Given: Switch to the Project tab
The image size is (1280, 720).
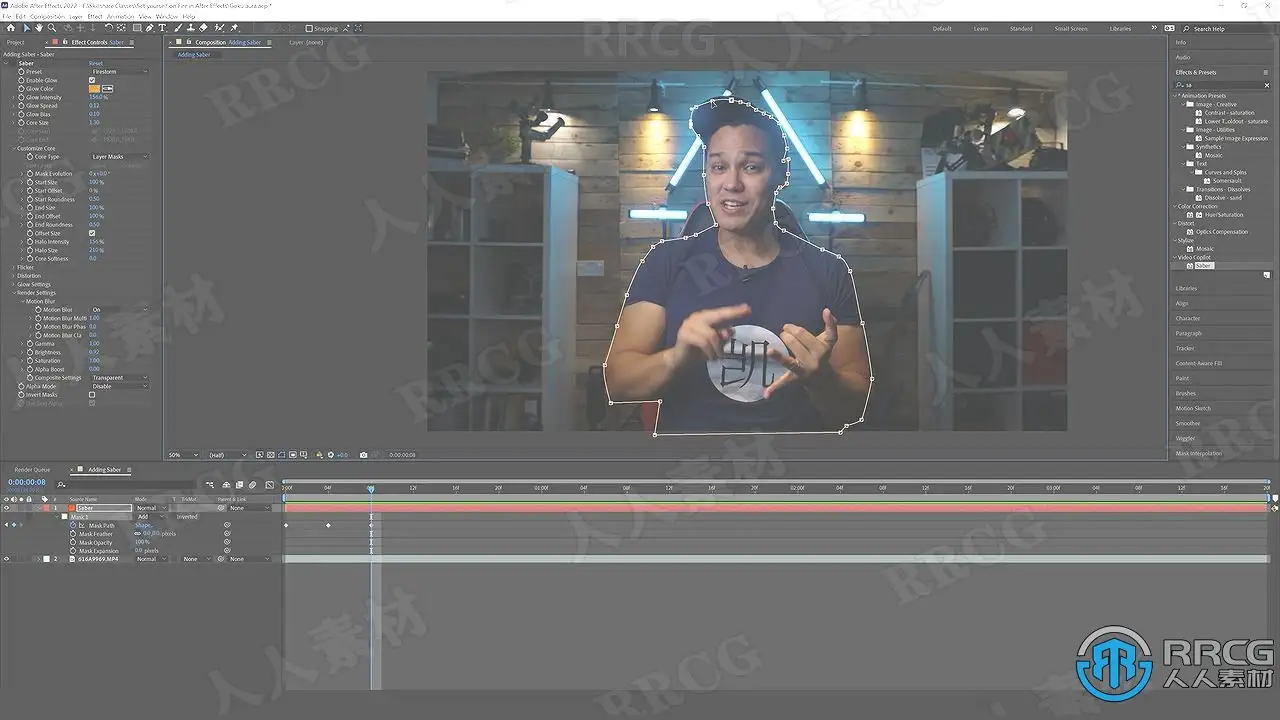Looking at the screenshot, I should pos(15,42).
